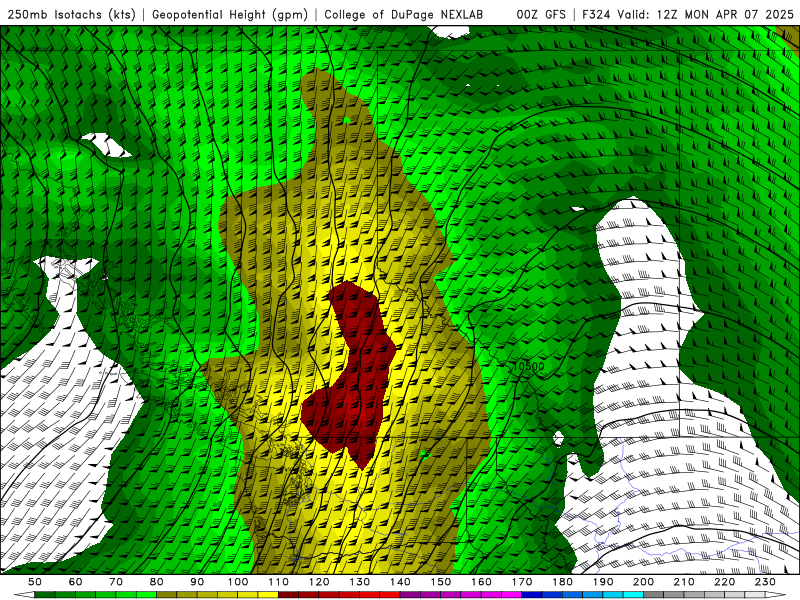Viewport: 800px width, 600px height.
Task: Click the '00Z GFS' model run label
Action: [541, 14]
